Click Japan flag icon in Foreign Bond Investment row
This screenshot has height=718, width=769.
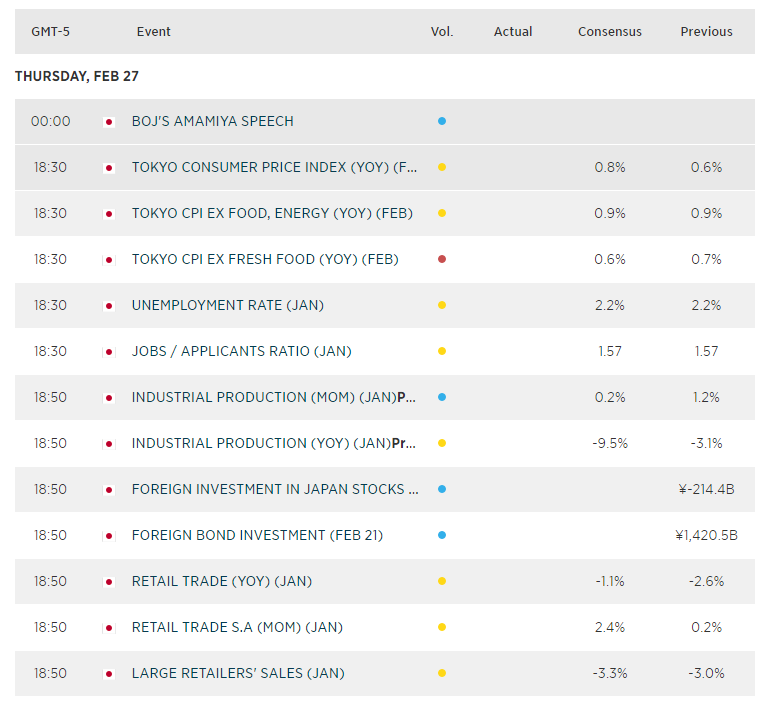coord(109,536)
